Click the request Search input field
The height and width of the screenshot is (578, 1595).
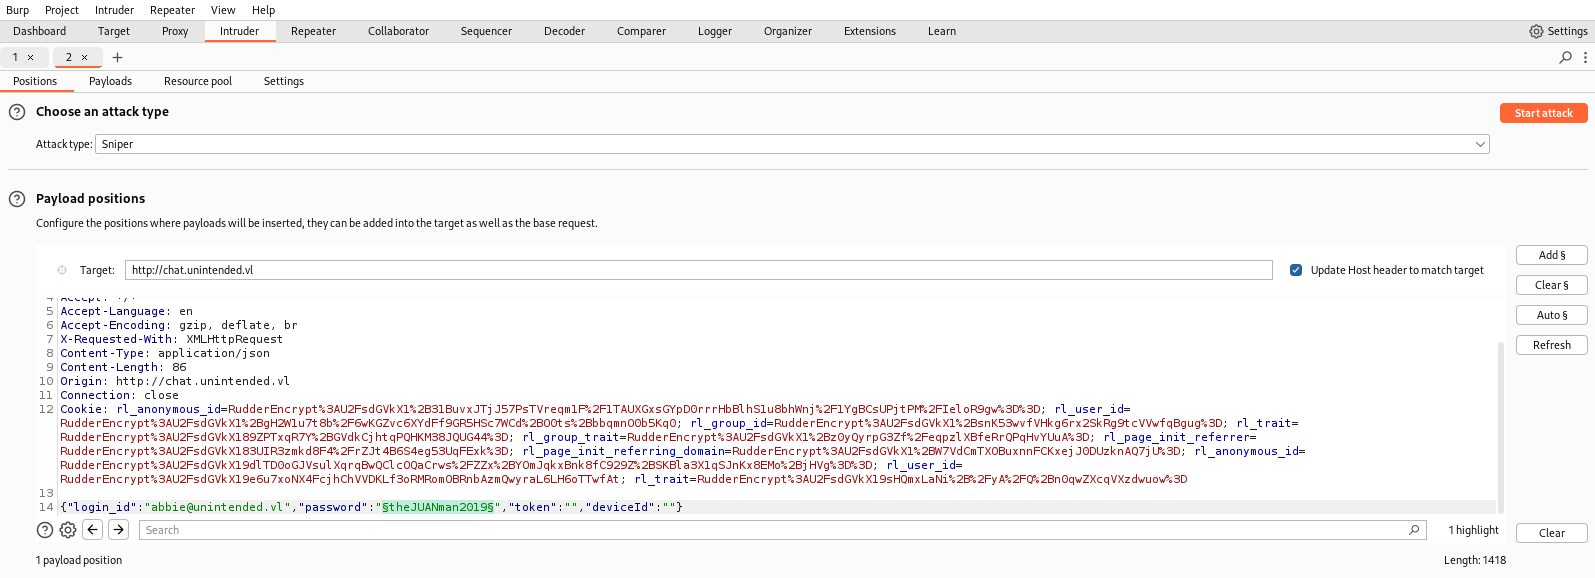coord(781,530)
